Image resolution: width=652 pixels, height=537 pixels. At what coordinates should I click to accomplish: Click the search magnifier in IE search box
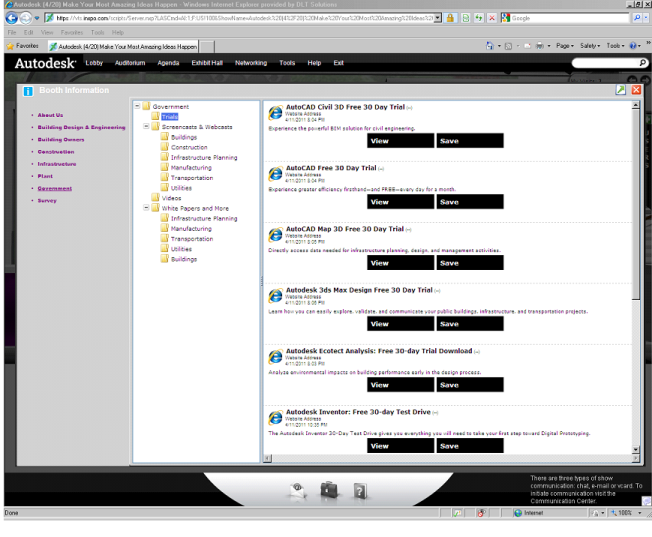[637, 18]
